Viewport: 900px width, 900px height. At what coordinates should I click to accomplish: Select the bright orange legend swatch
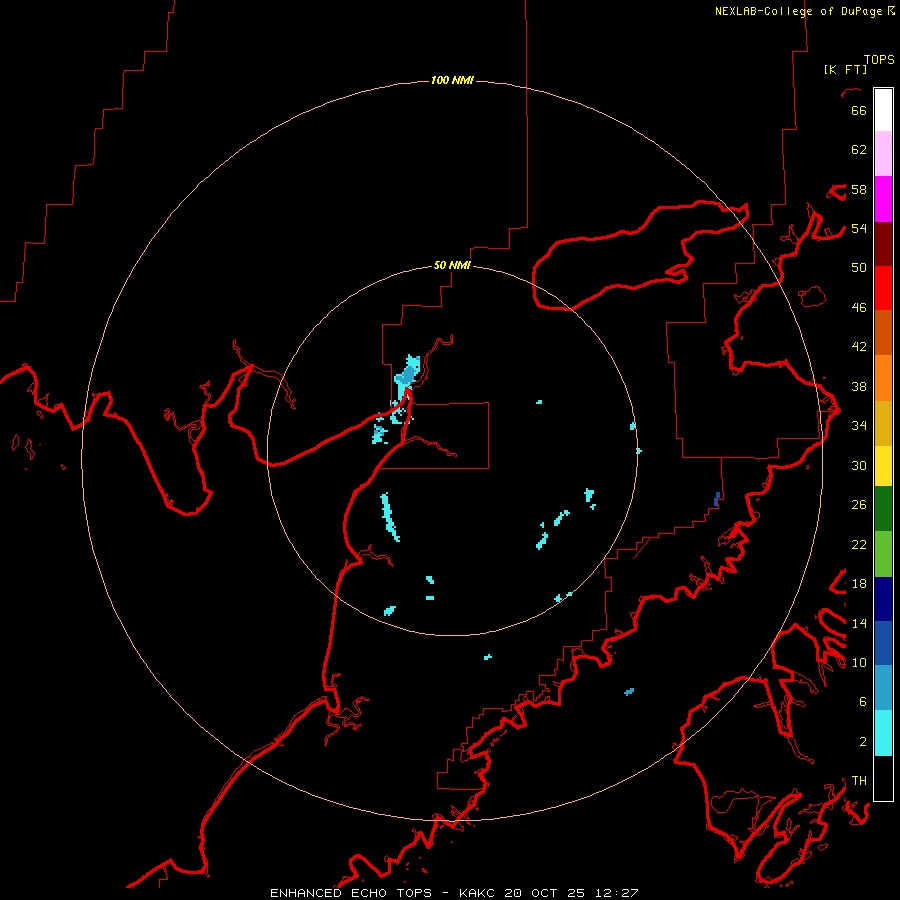pos(883,378)
